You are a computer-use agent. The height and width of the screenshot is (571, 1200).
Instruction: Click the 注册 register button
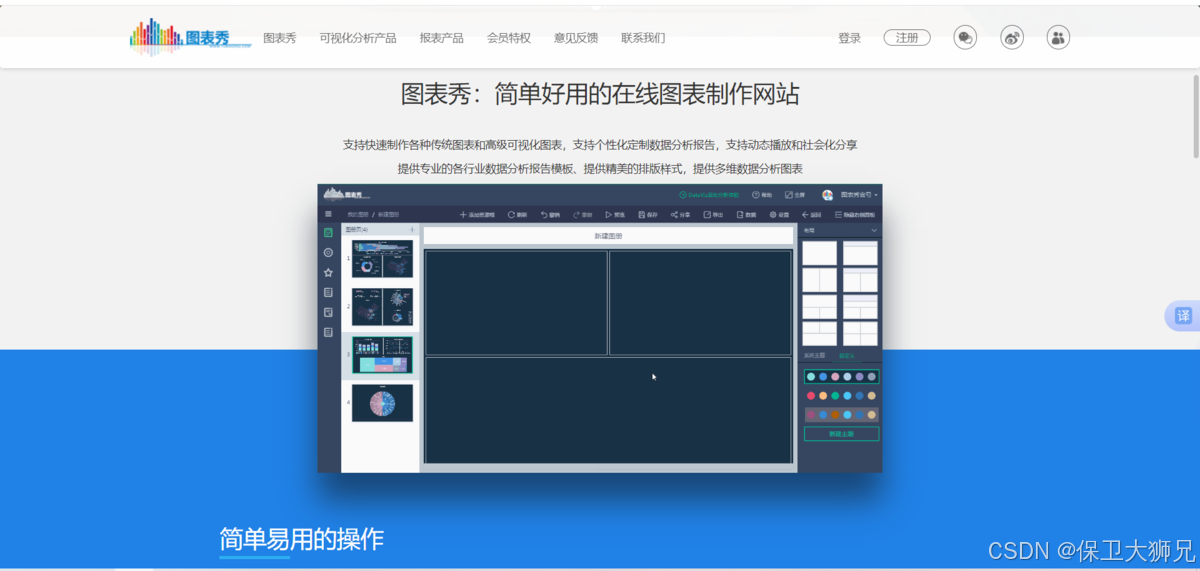[x=907, y=38]
